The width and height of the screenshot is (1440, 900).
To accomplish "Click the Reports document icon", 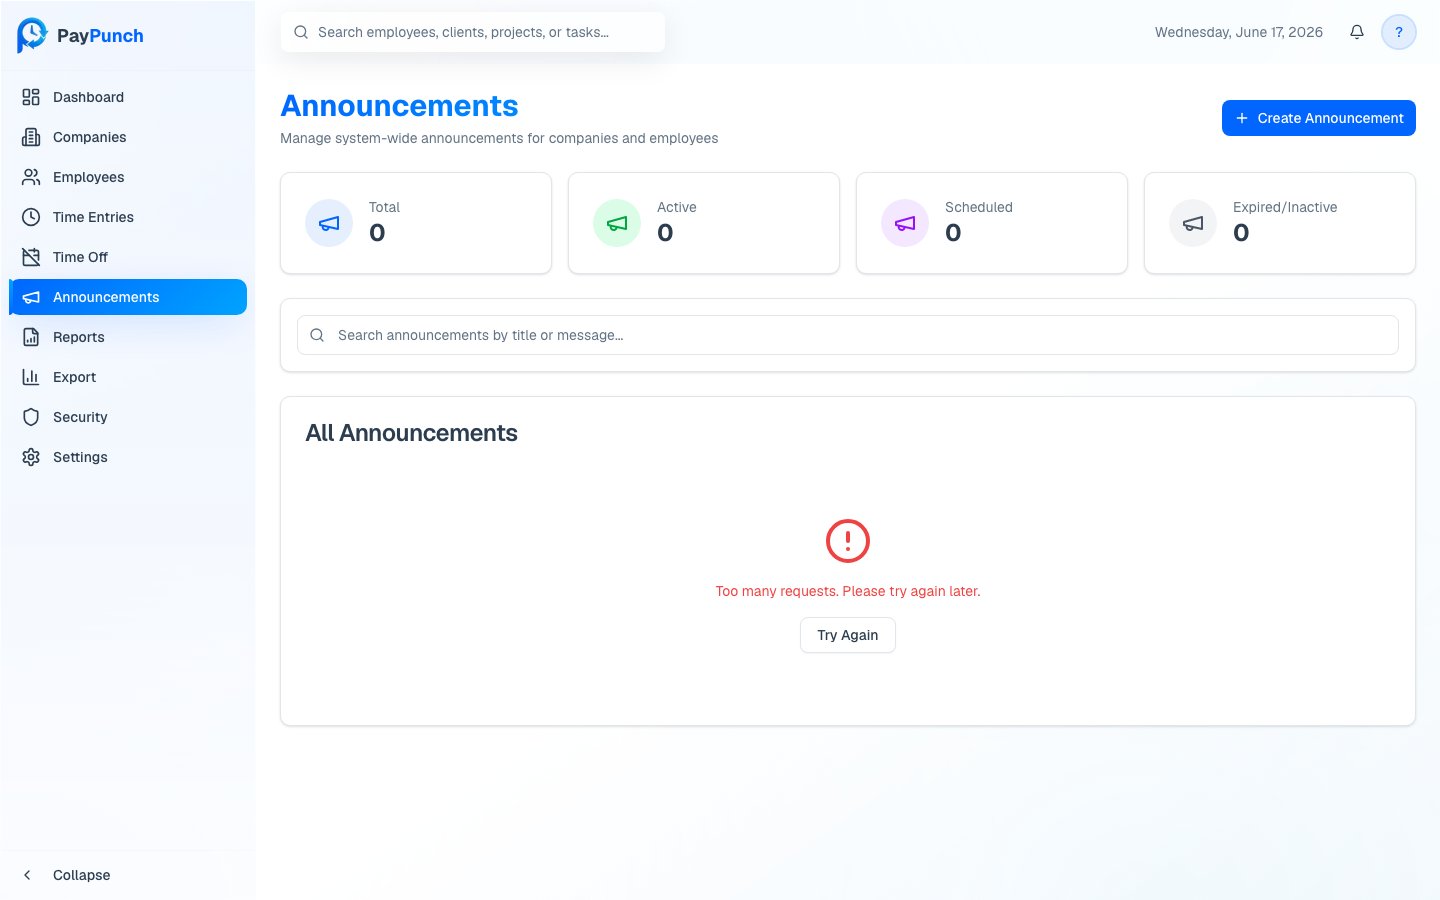I will pyautogui.click(x=31, y=337).
